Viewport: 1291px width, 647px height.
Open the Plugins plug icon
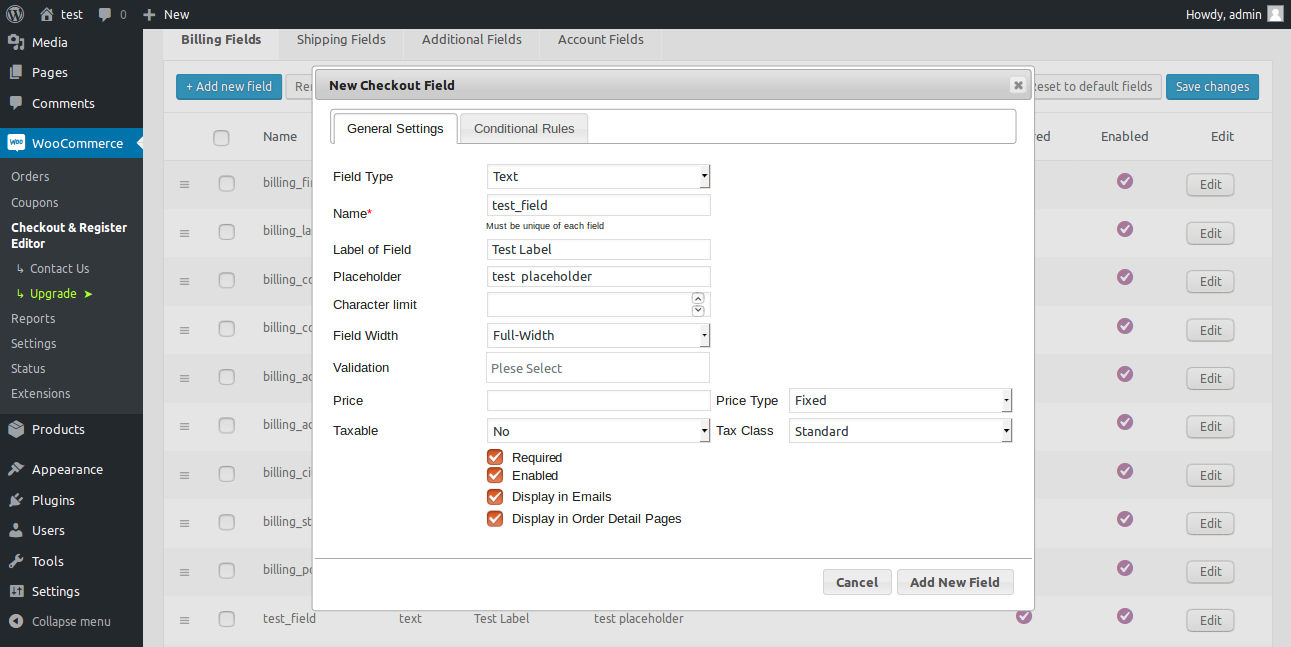coord(16,500)
